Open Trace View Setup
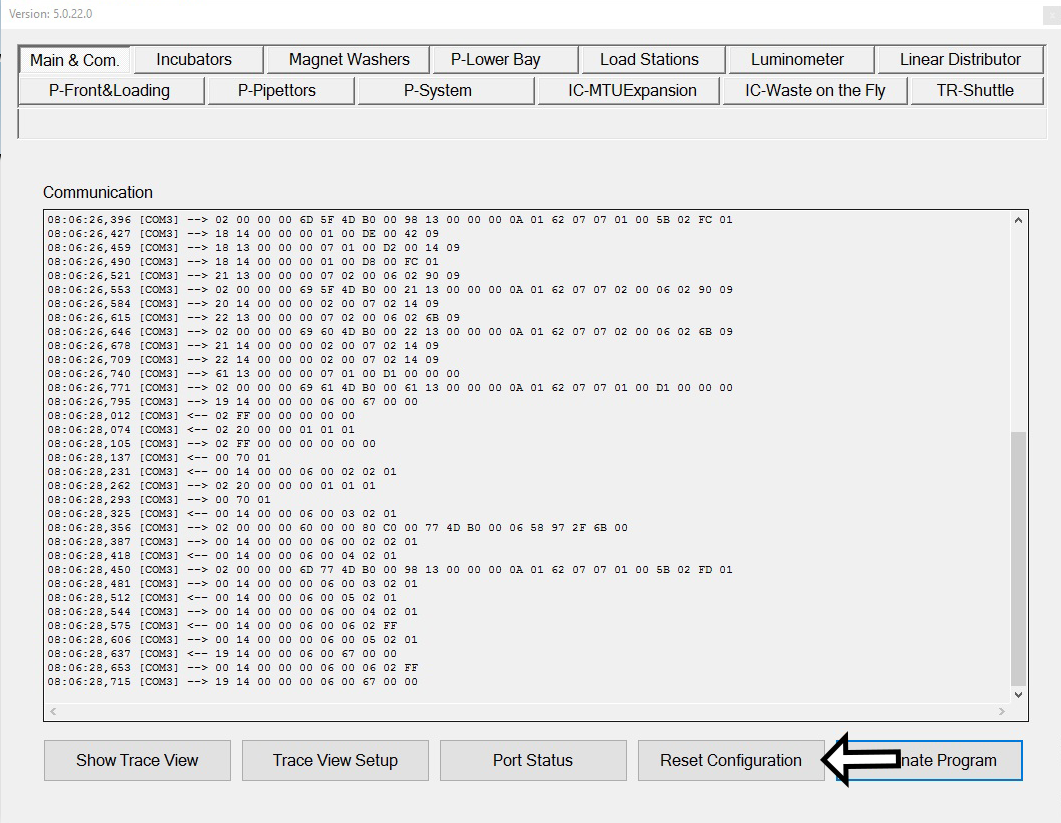The height and width of the screenshot is (823, 1061). click(x=335, y=761)
